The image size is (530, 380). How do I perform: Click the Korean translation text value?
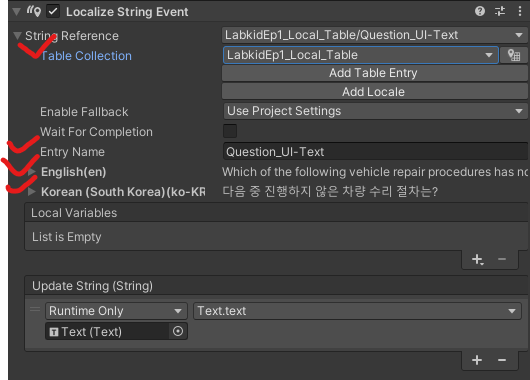pos(330,192)
